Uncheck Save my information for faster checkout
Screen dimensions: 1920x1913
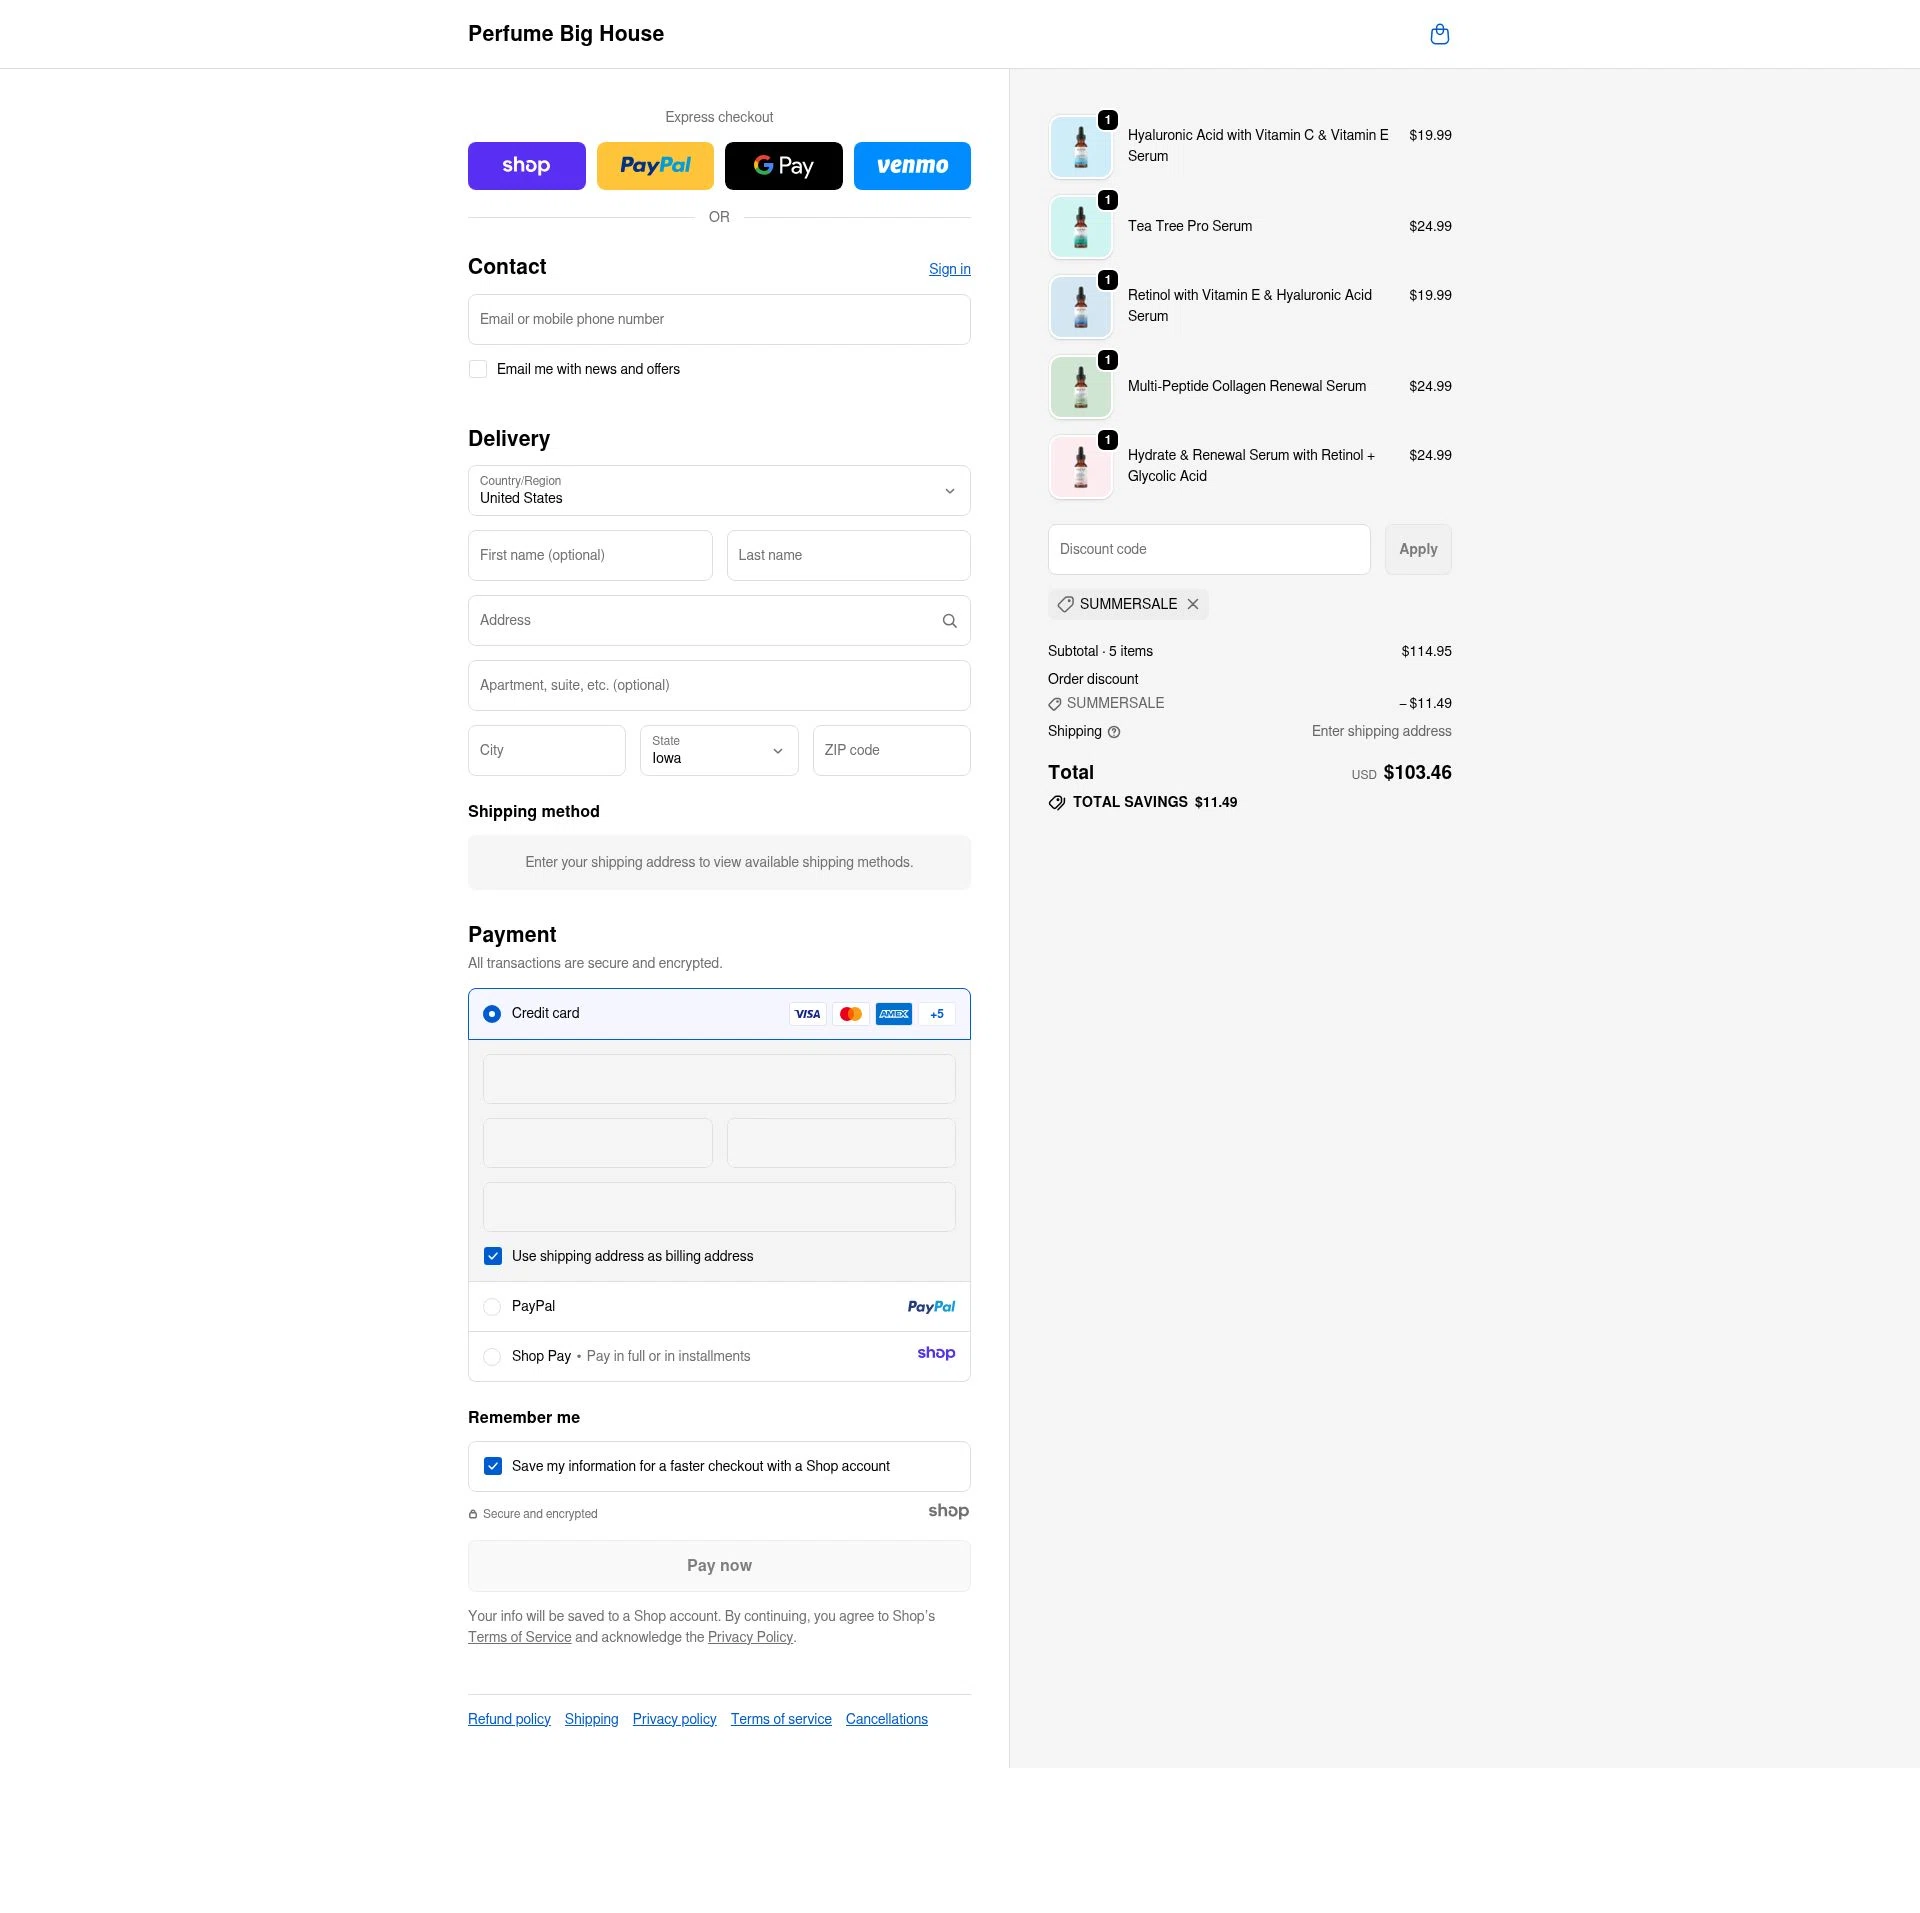coord(492,1466)
